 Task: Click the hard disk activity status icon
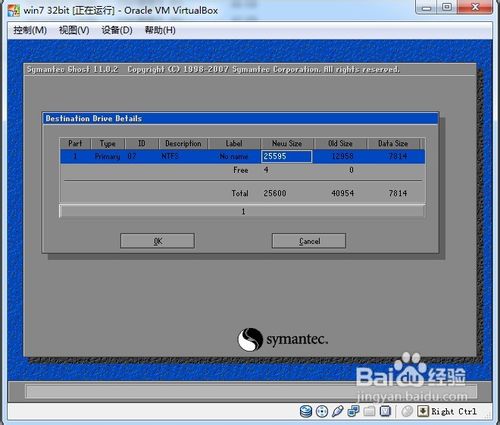306,411
